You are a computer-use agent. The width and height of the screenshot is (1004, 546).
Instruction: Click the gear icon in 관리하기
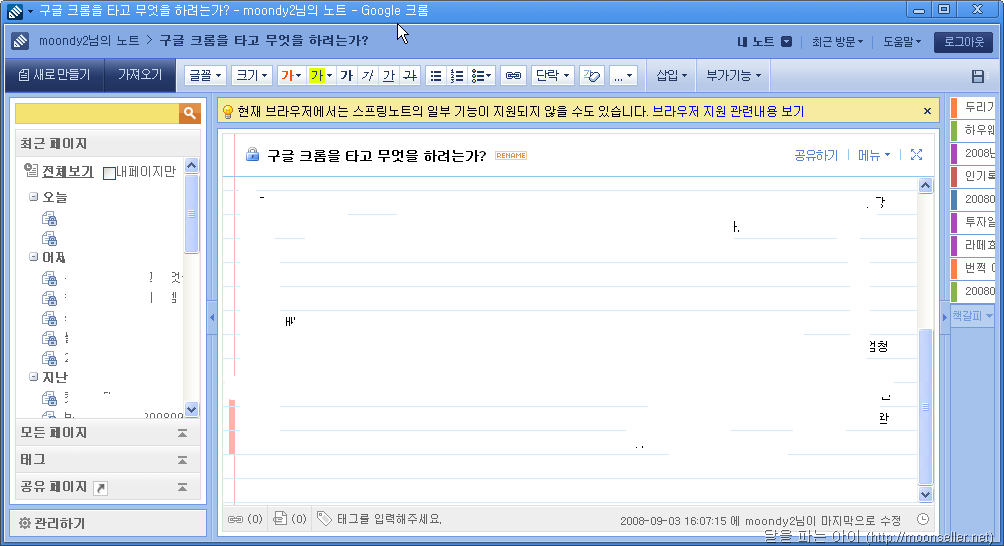pos(25,524)
